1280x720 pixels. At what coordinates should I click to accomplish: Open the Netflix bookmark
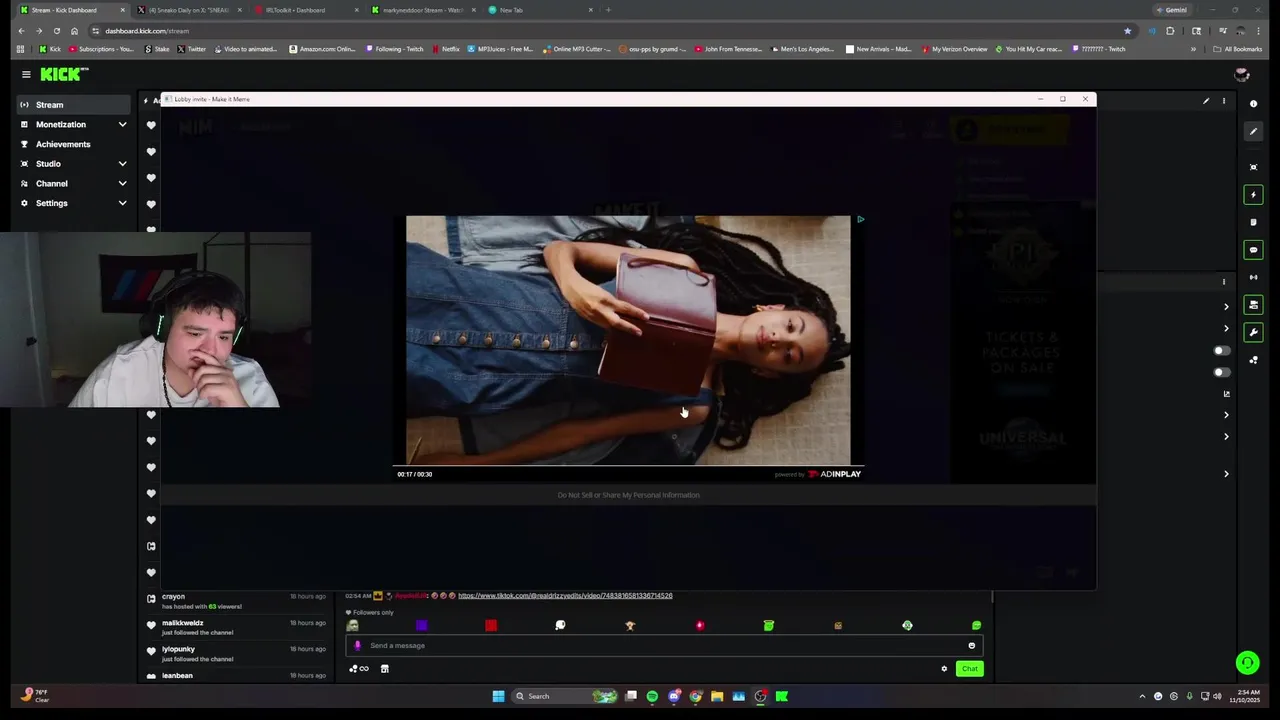point(445,49)
